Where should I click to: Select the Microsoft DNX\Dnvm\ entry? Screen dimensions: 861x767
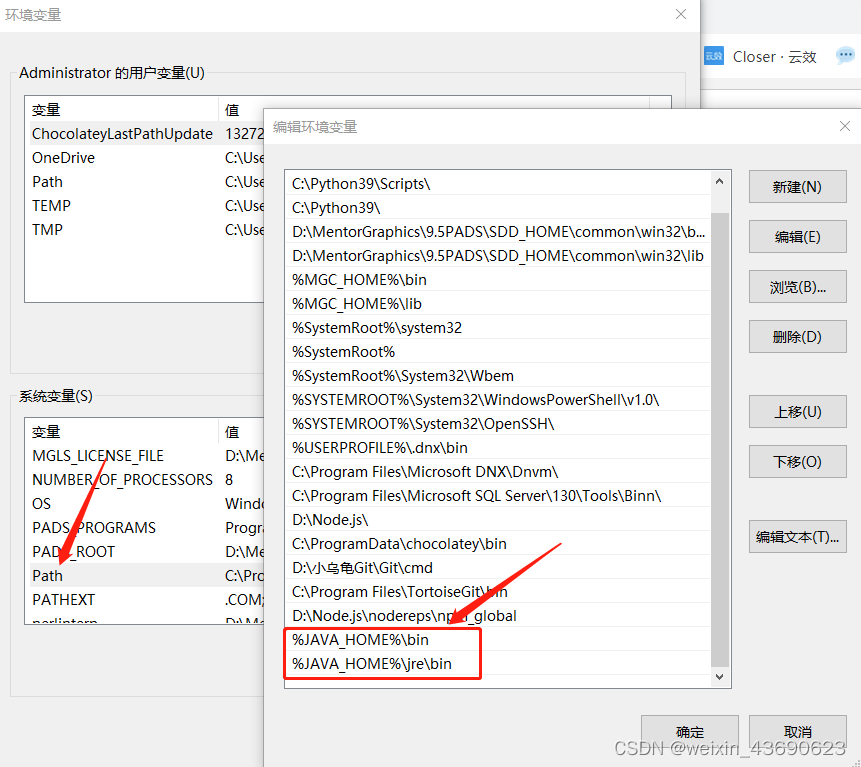point(498,472)
